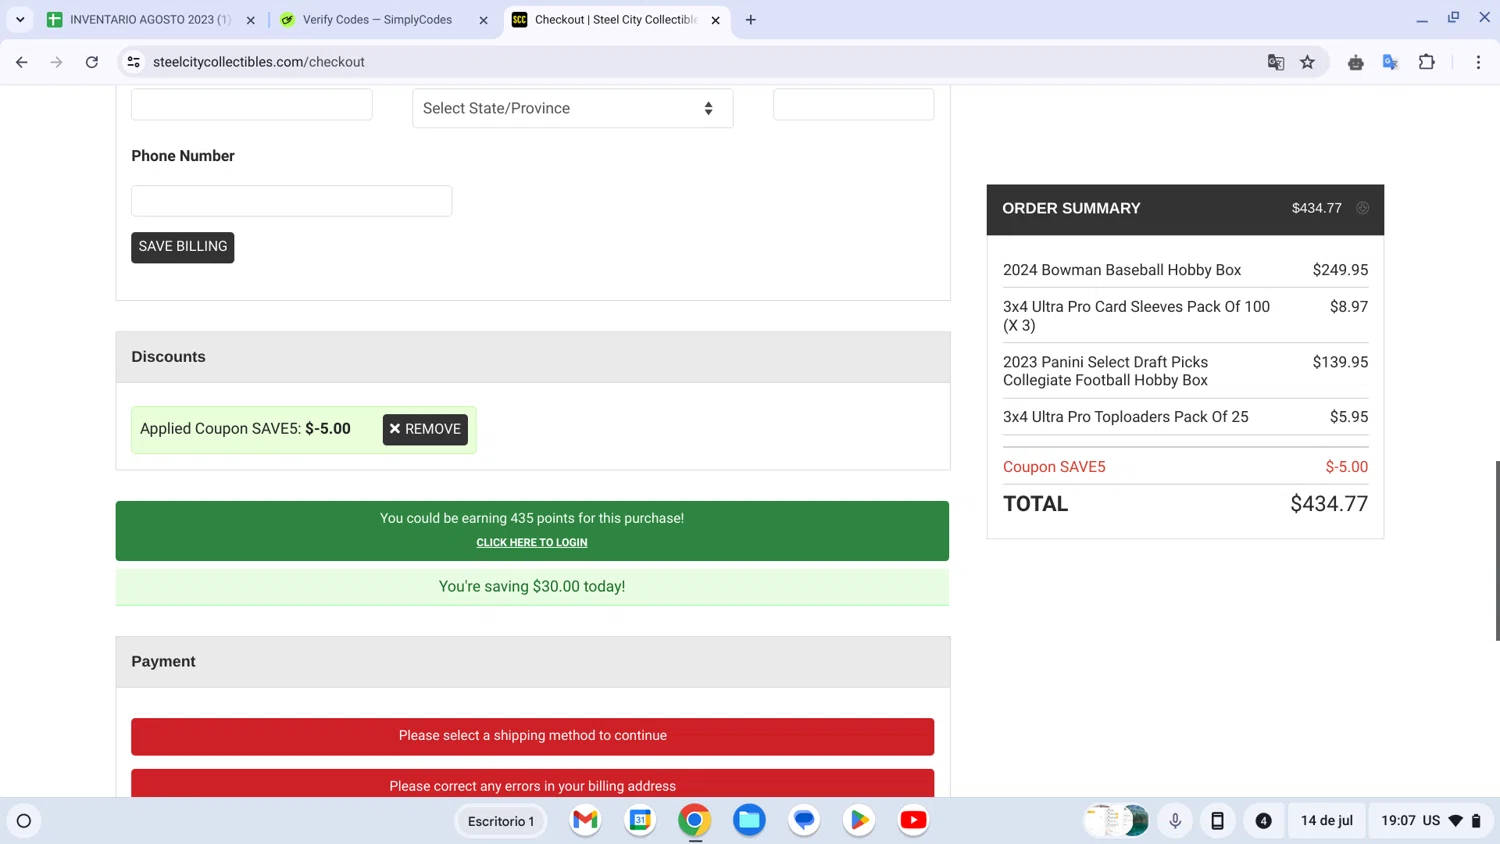The width and height of the screenshot is (1500, 844).
Task: Click the page vertical scrollbar
Action: pyautogui.click(x=1497, y=550)
